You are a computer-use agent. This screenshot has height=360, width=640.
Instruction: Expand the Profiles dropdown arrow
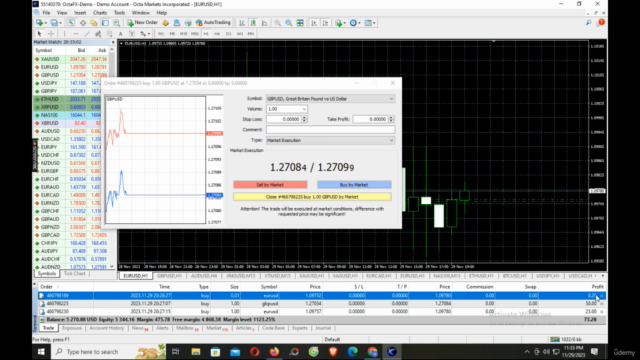tap(60, 23)
